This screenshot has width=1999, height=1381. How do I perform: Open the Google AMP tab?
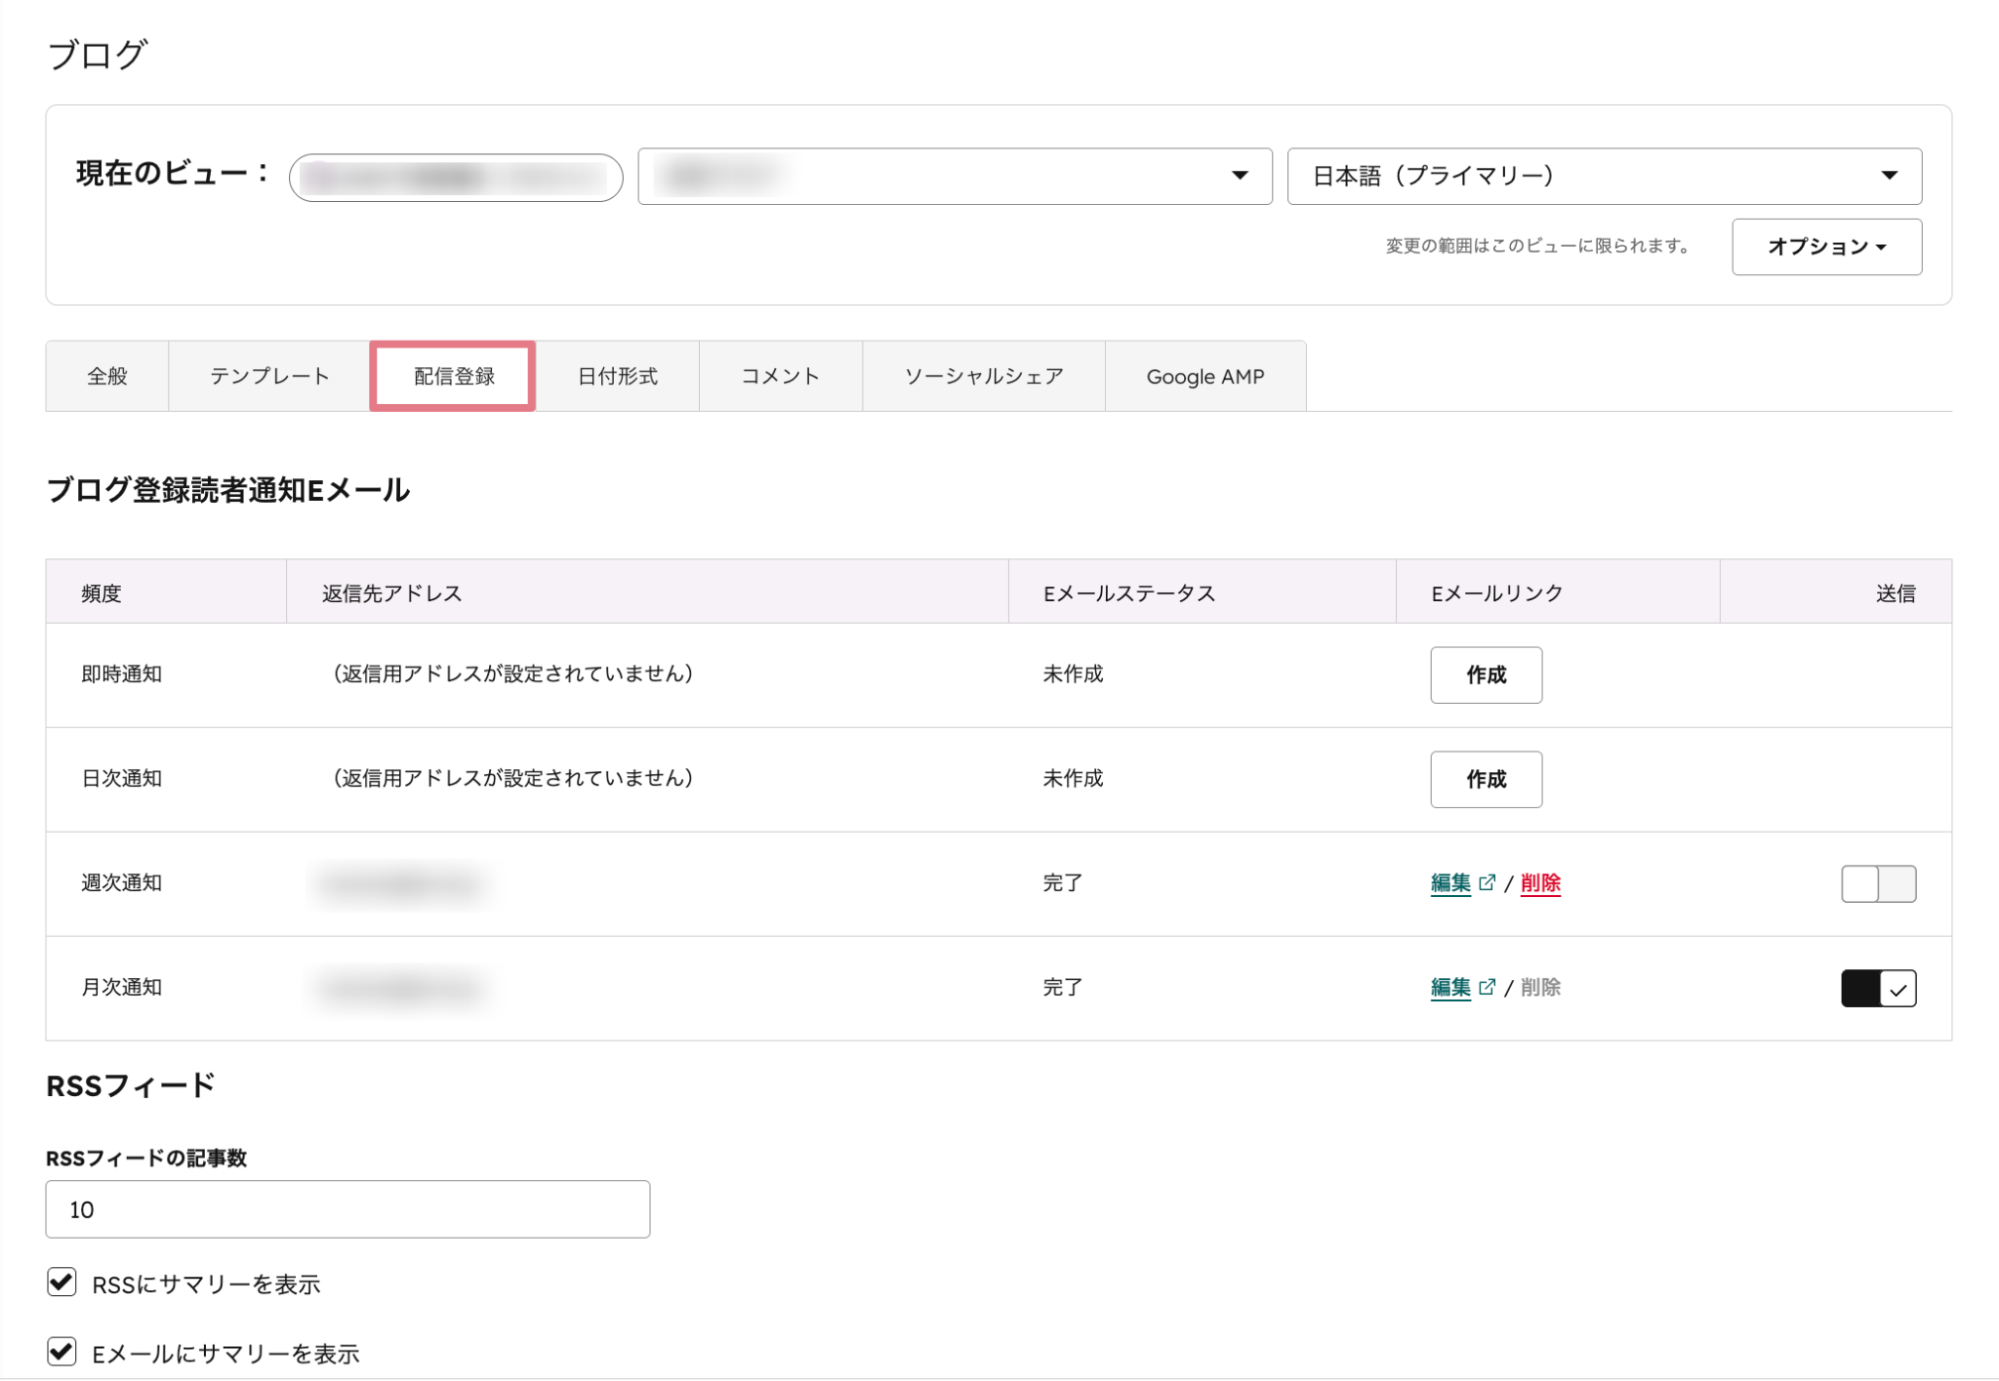[x=1205, y=376]
